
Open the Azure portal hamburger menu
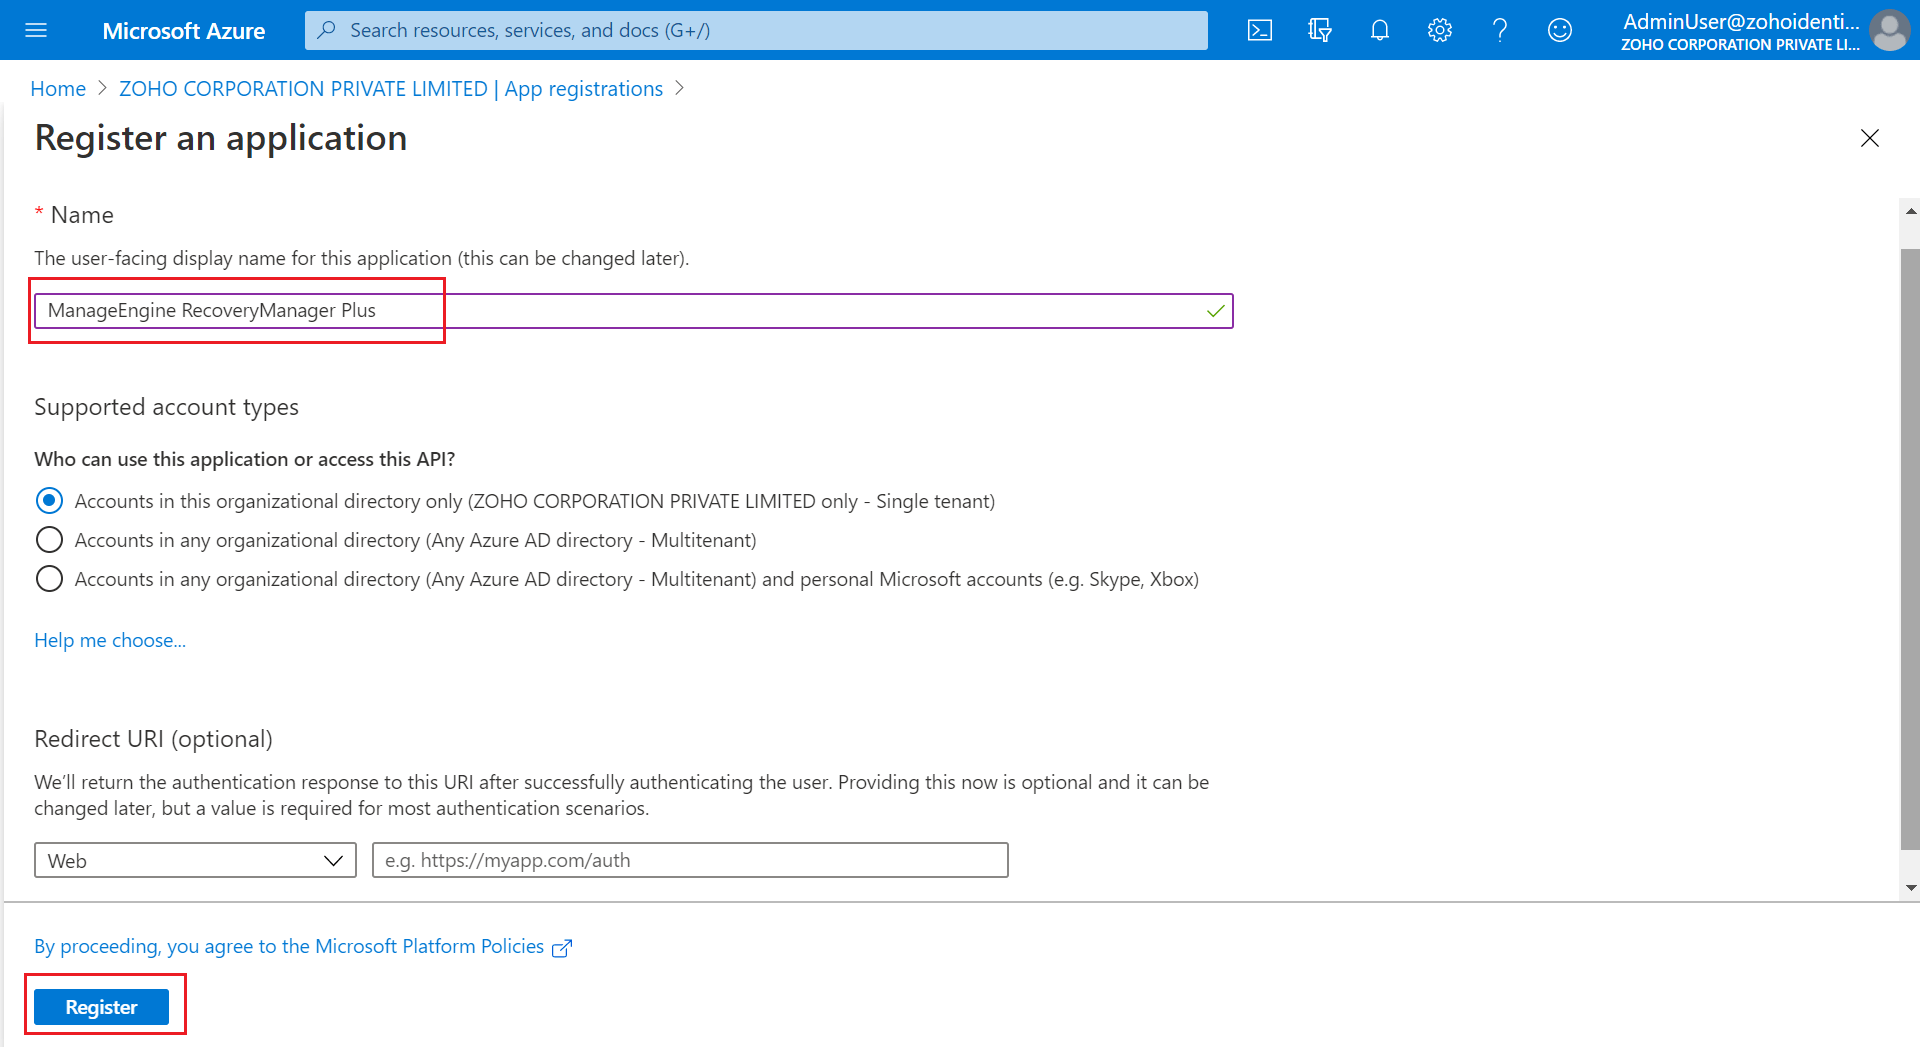click(x=36, y=30)
